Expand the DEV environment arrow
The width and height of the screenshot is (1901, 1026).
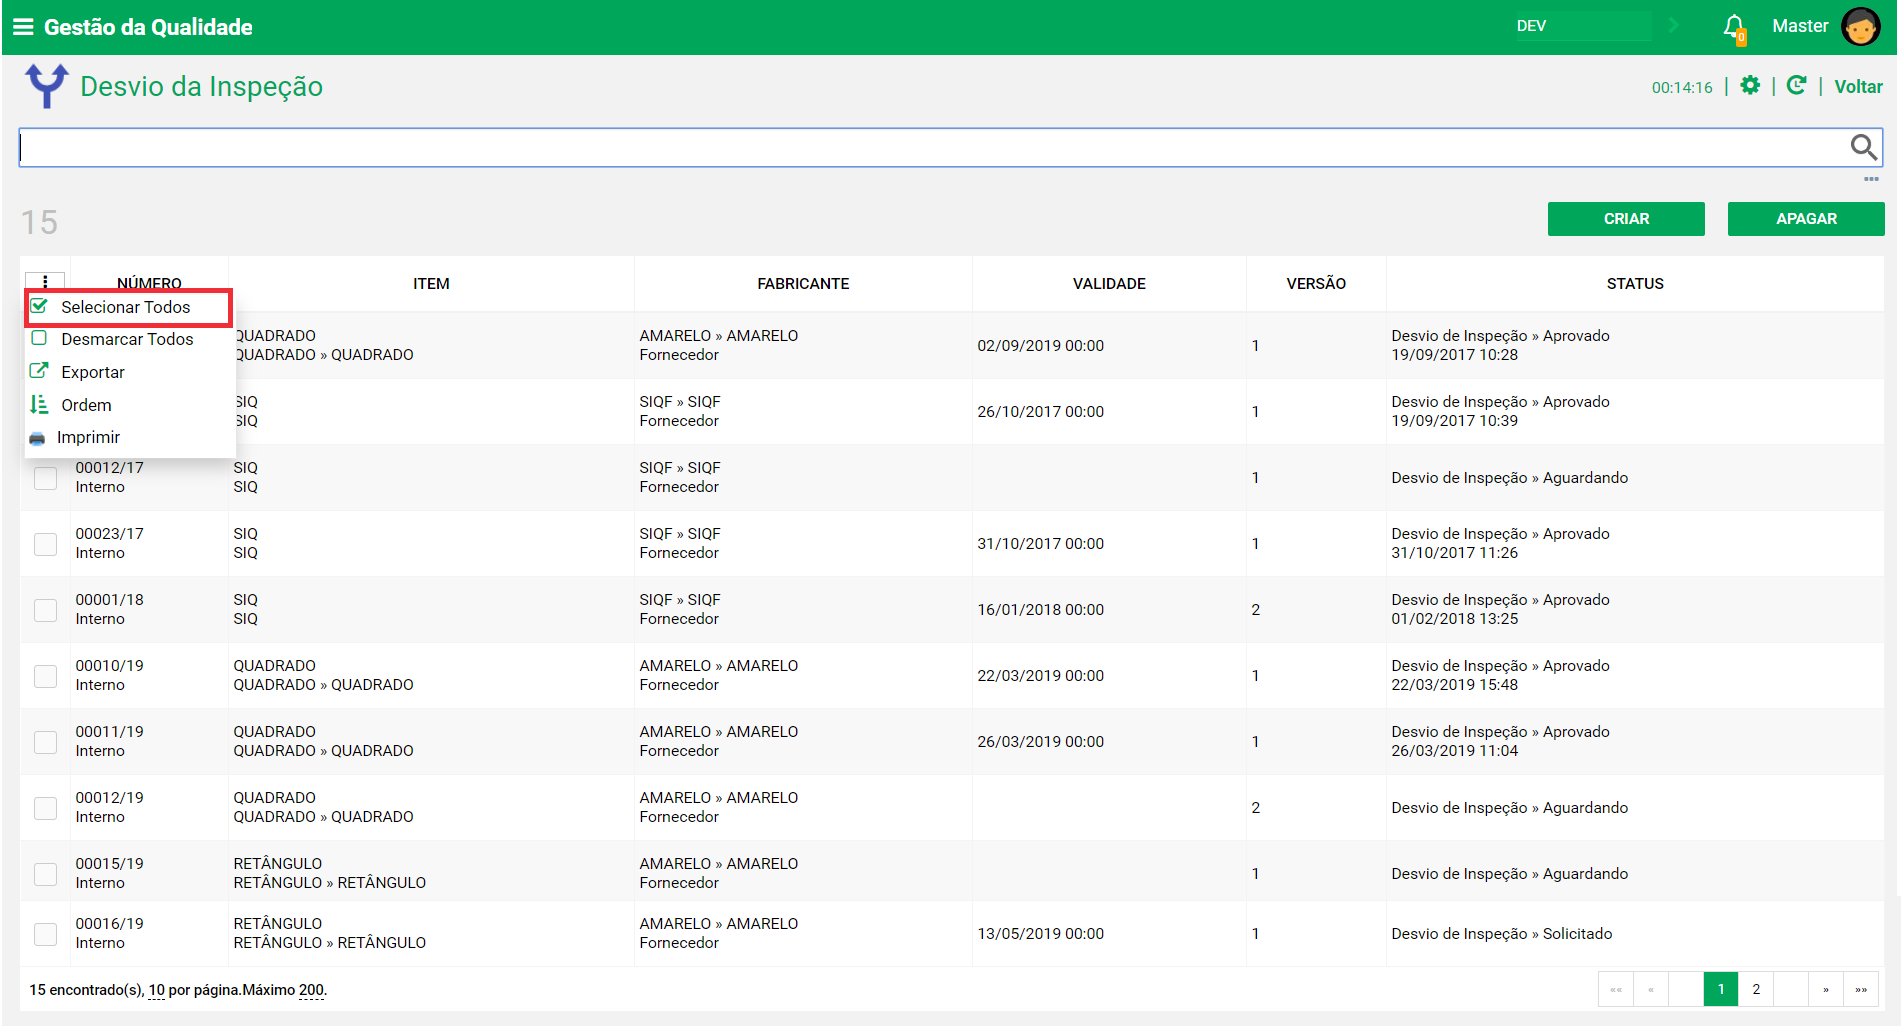click(x=1674, y=26)
